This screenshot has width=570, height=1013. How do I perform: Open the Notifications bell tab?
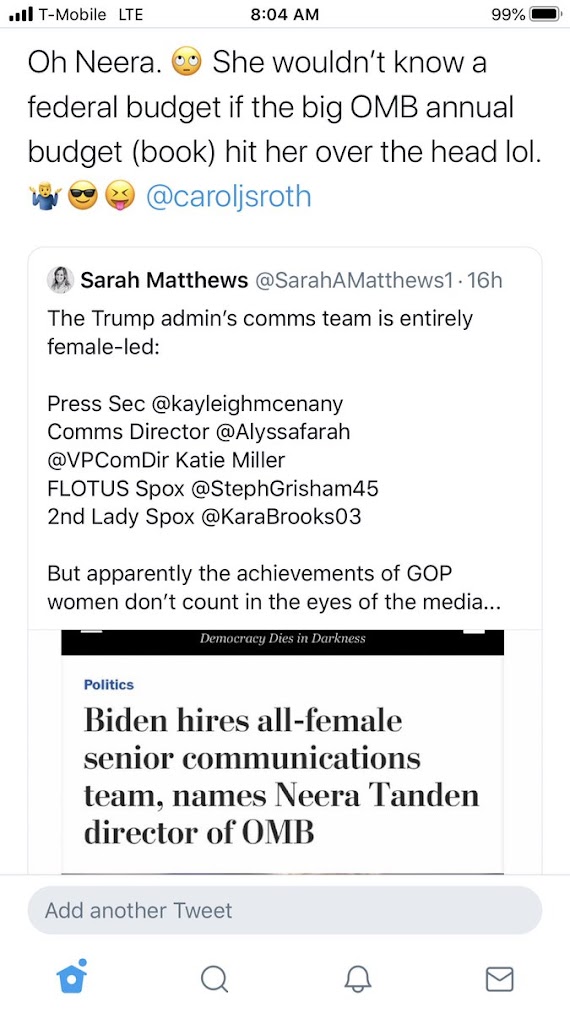pyautogui.click(x=357, y=979)
